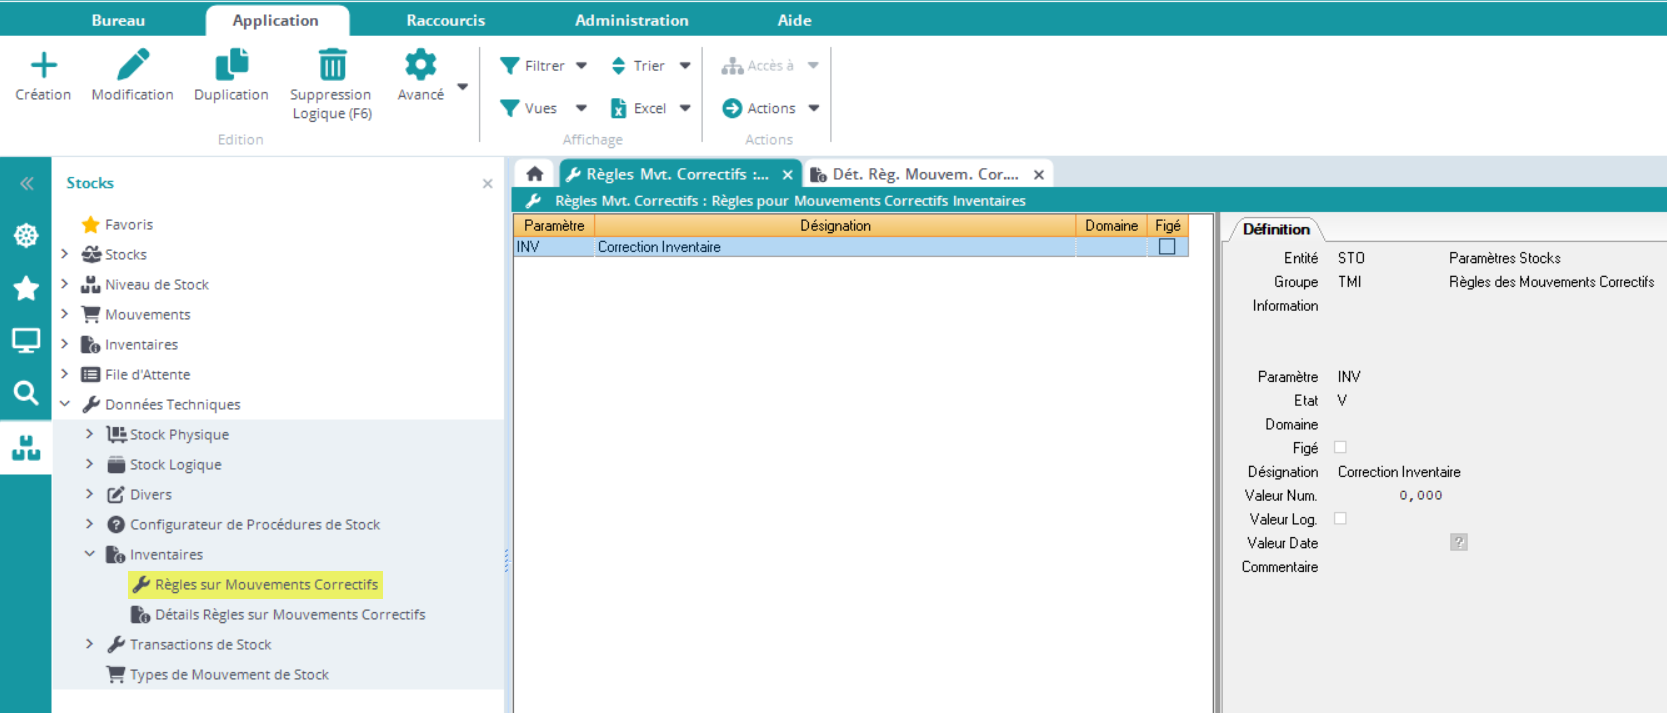Open the Filtrer dropdown arrow
The image size is (1667, 713).
coord(581,66)
